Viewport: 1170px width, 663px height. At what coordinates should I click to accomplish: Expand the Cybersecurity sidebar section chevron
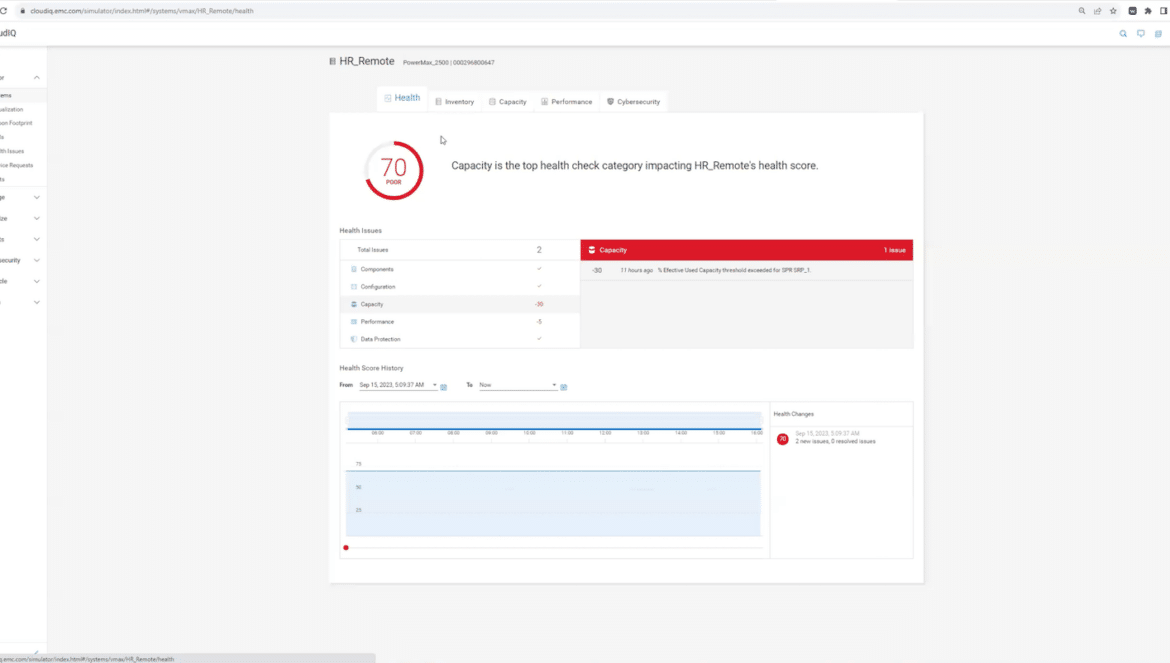(x=37, y=260)
